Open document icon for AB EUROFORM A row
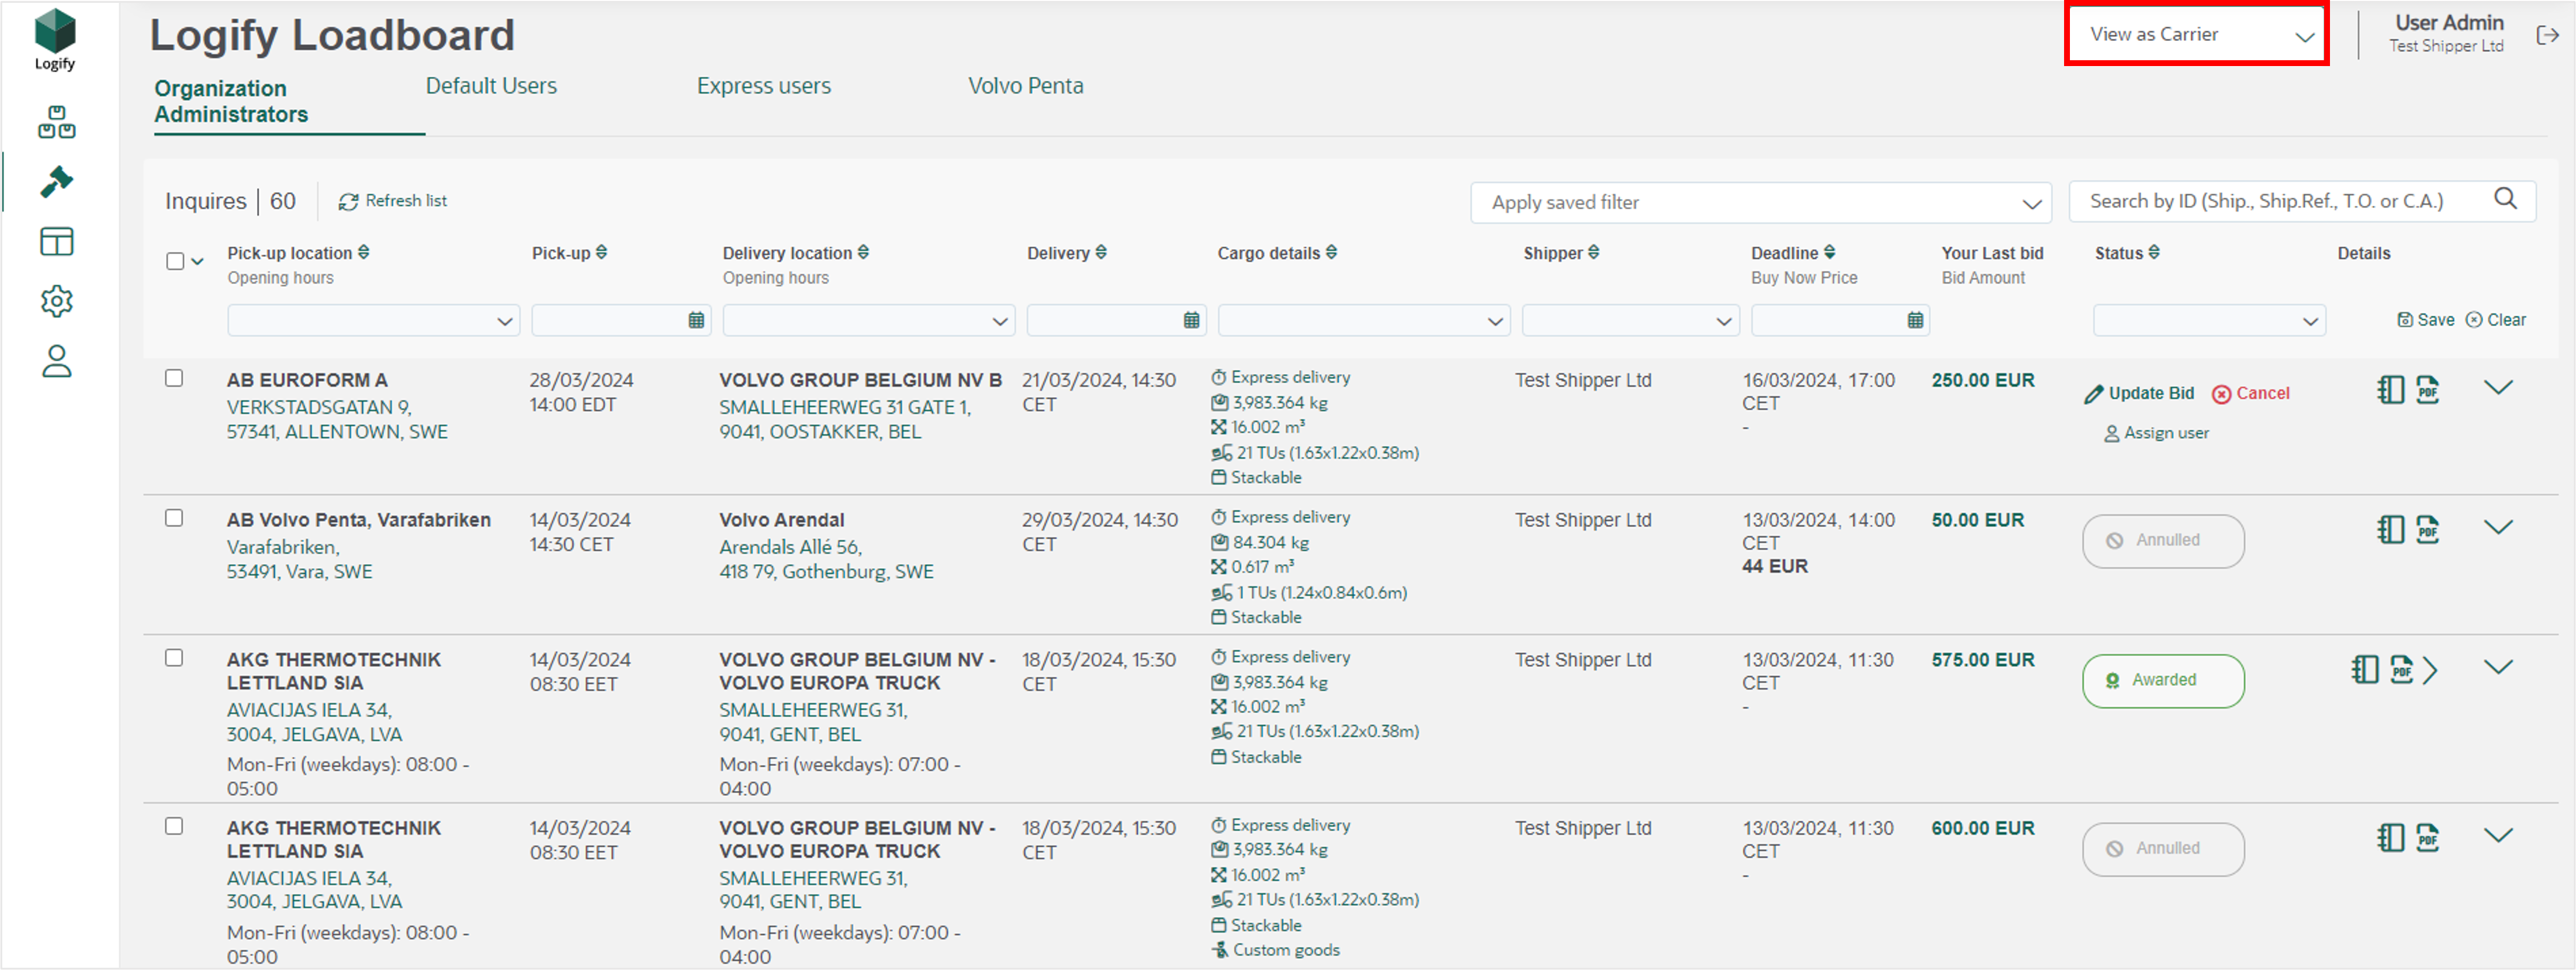The image size is (2576, 970). 2390,389
